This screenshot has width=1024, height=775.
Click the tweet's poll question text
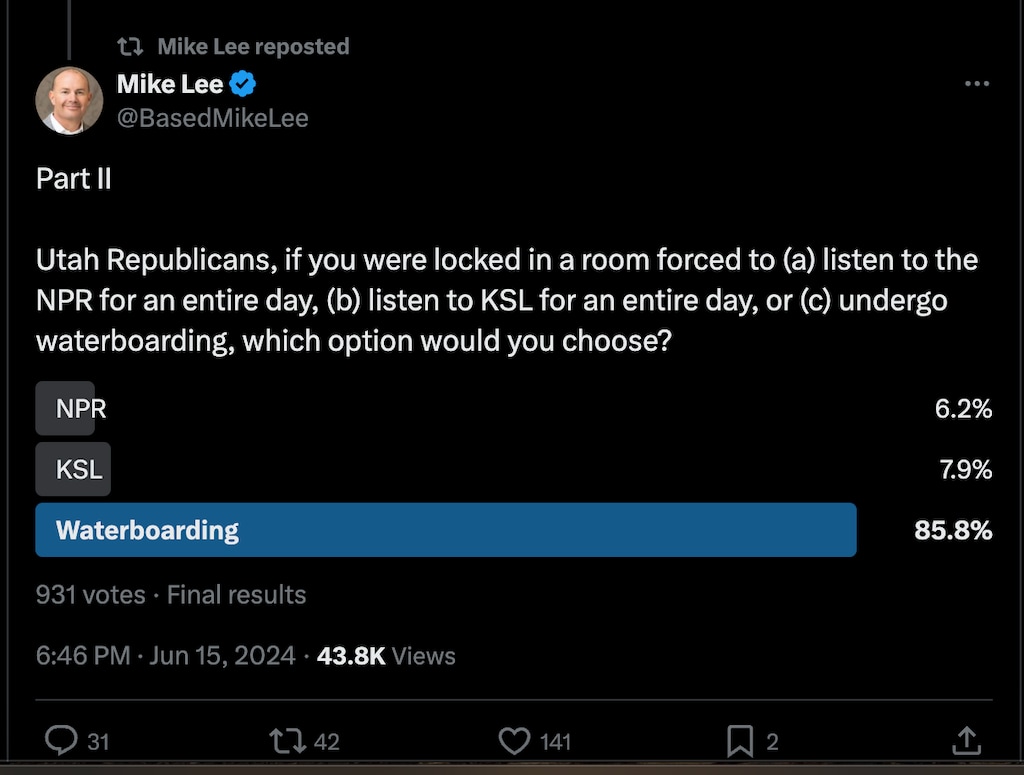click(506, 300)
